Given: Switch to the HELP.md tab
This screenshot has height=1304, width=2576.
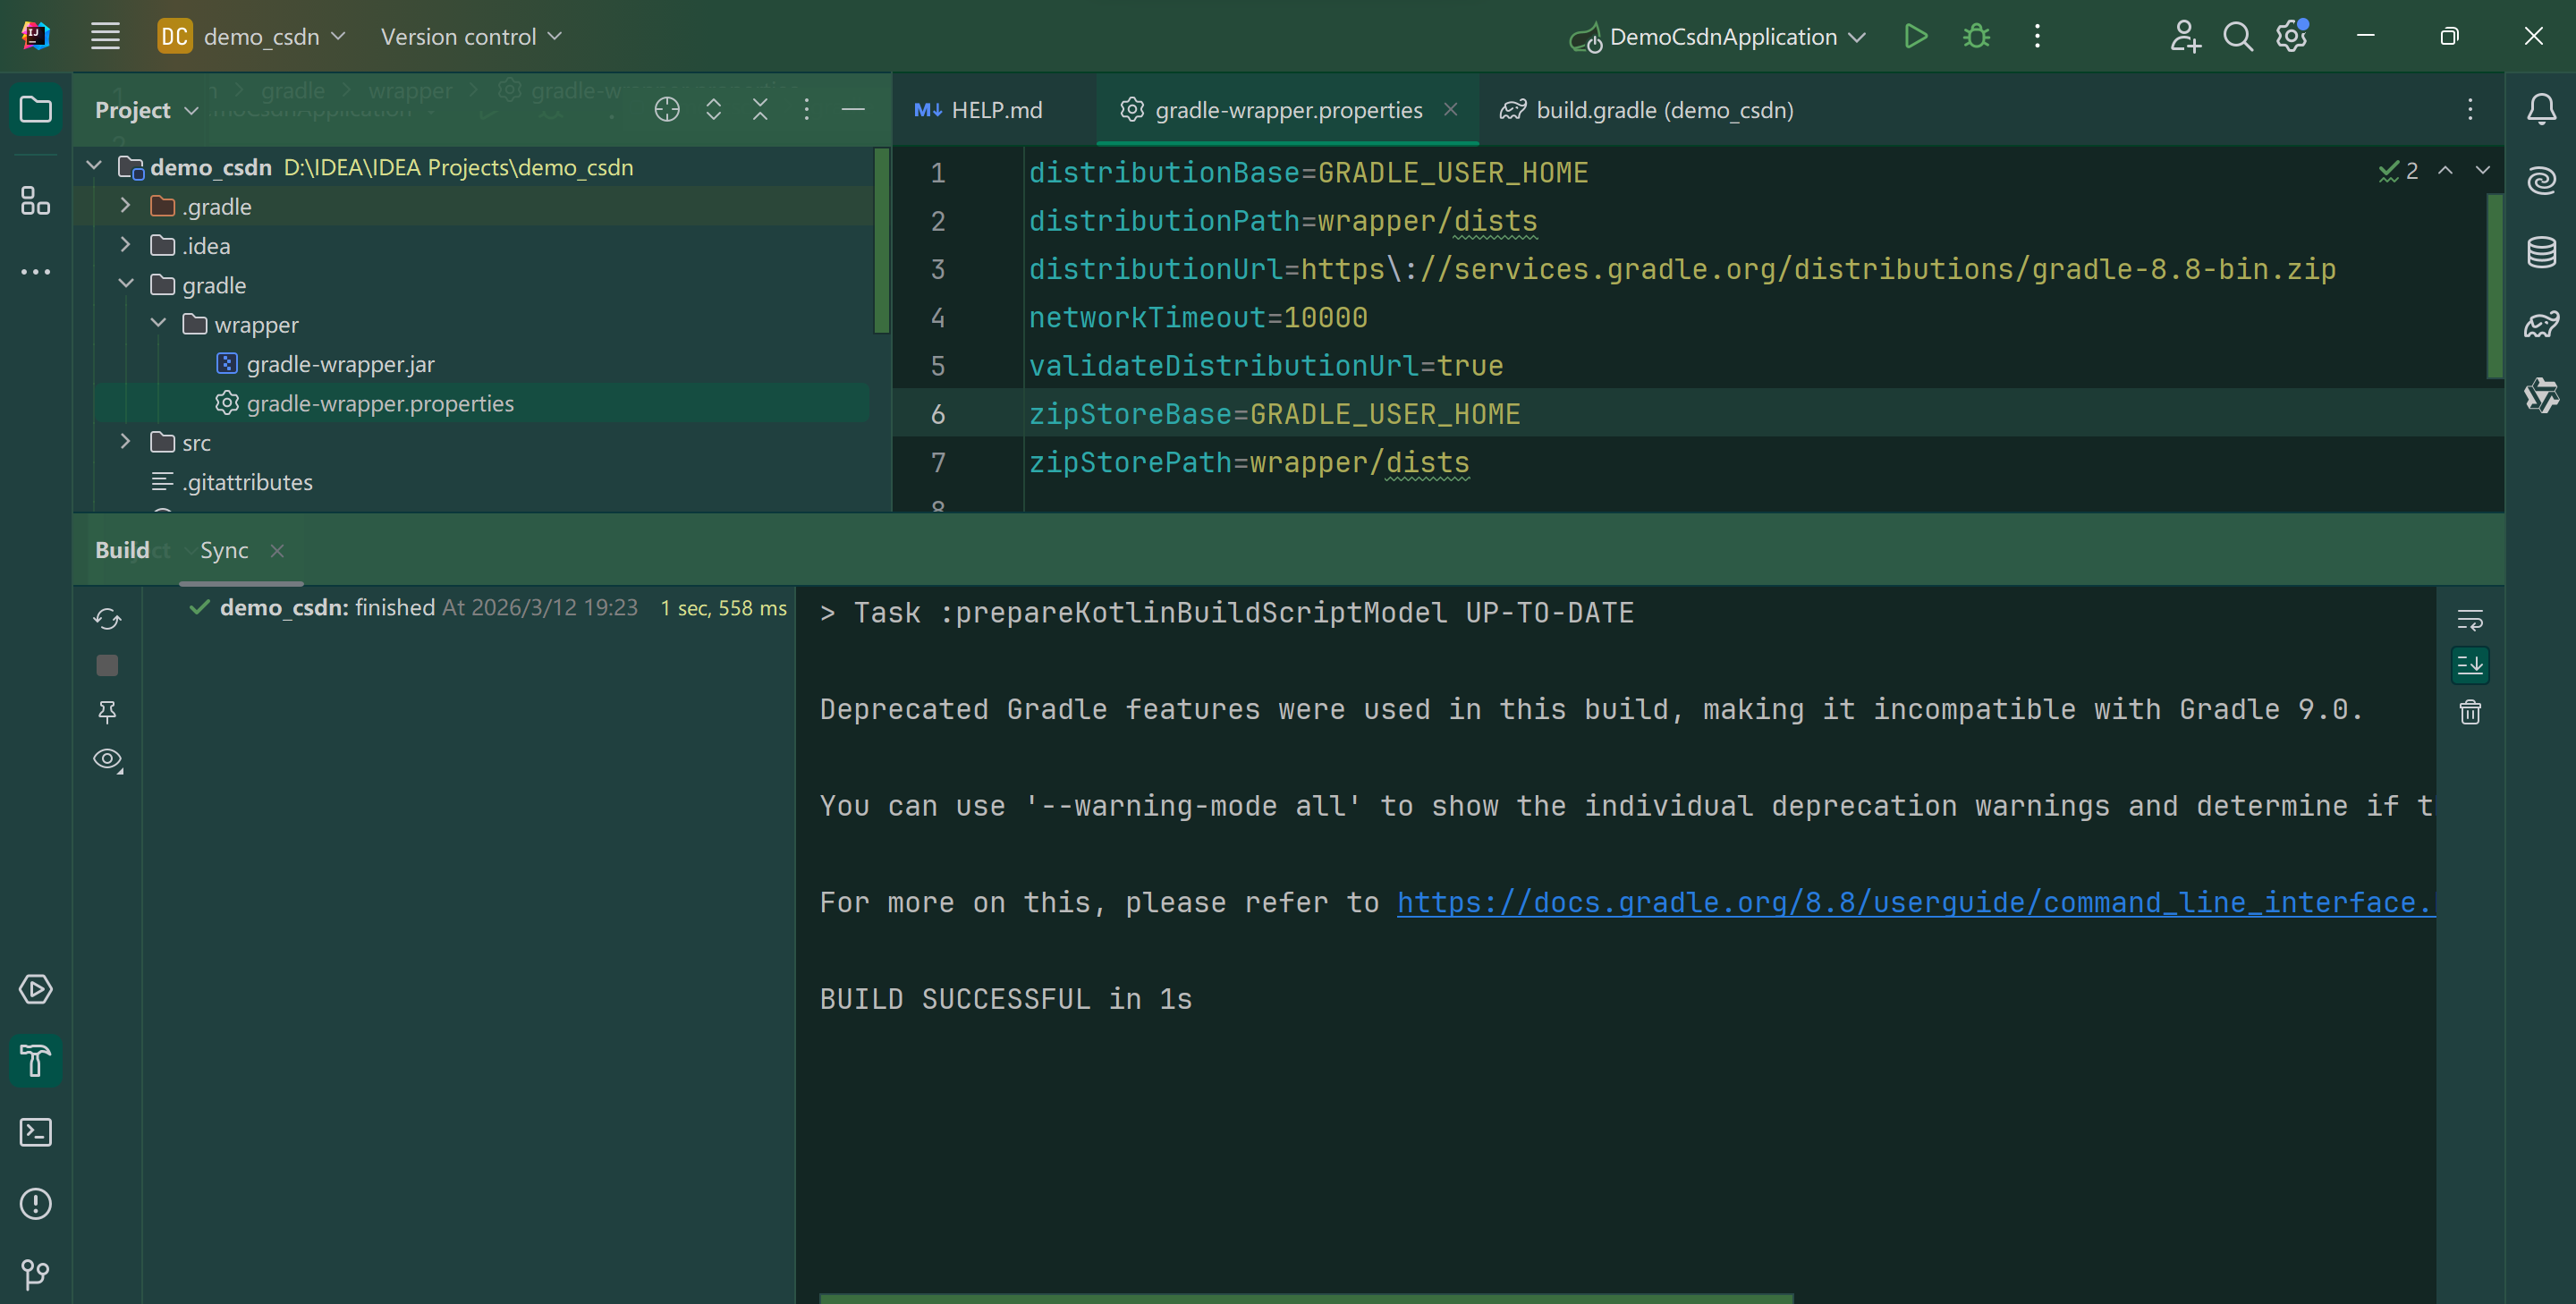Looking at the screenshot, I should pyautogui.click(x=978, y=110).
